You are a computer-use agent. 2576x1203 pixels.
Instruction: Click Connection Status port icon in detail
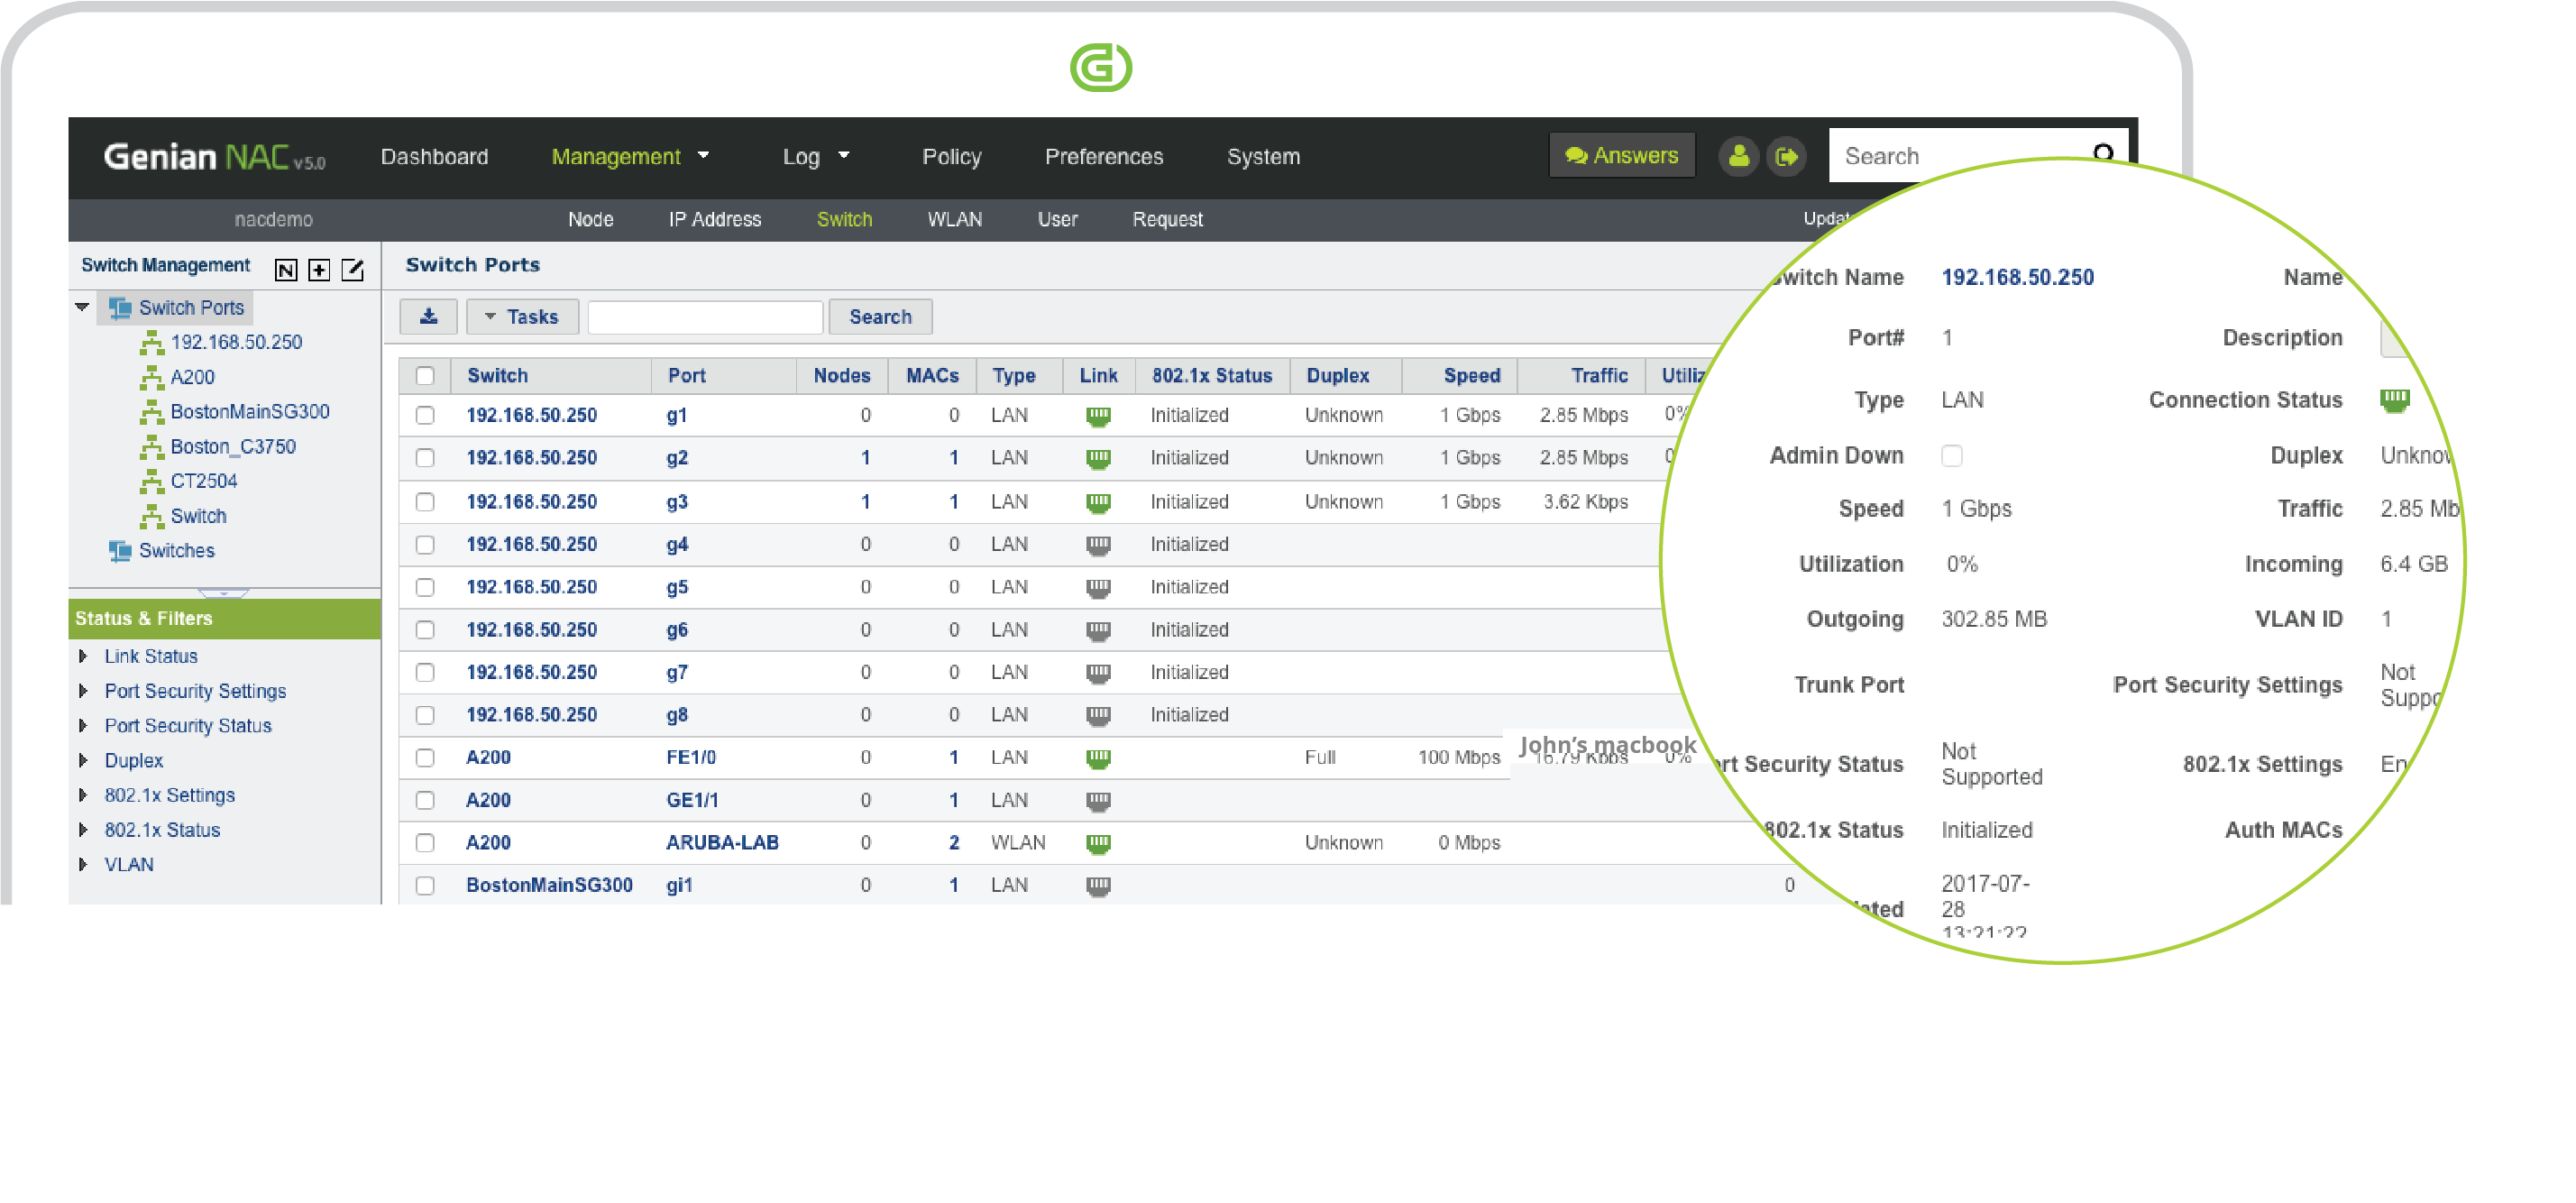tap(2394, 400)
